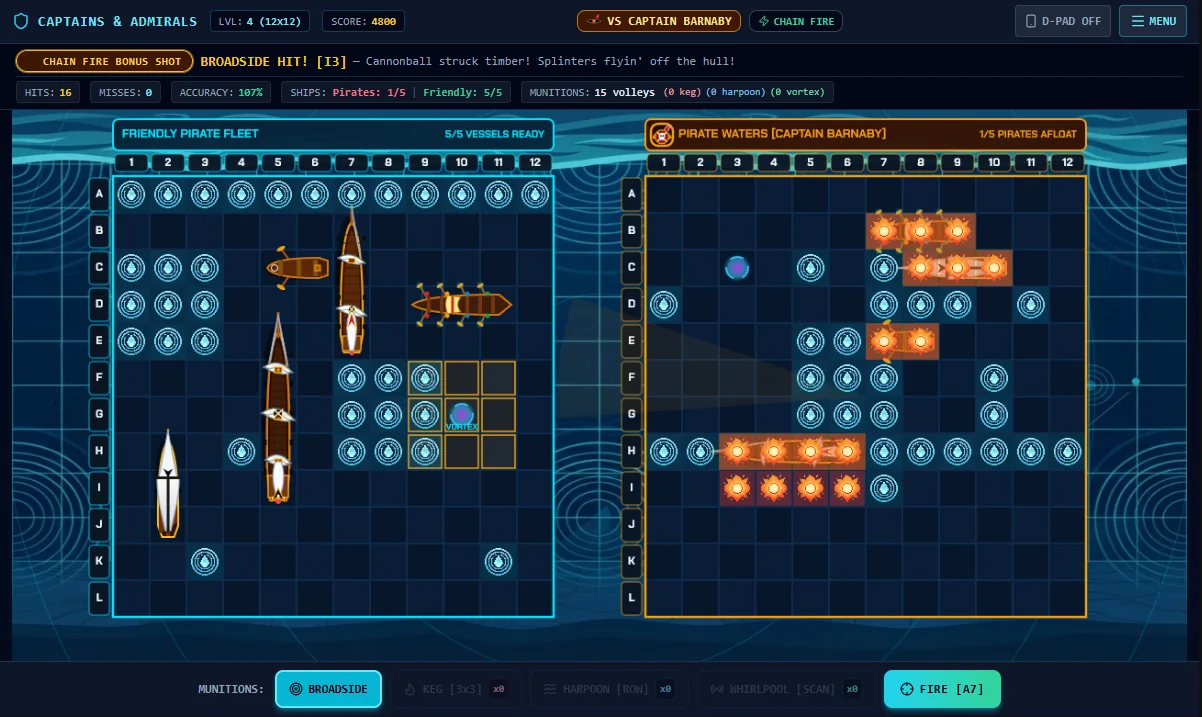Screen dimensions: 1202x717
Task: Fire at A7 with the Fire button
Action: (942, 689)
